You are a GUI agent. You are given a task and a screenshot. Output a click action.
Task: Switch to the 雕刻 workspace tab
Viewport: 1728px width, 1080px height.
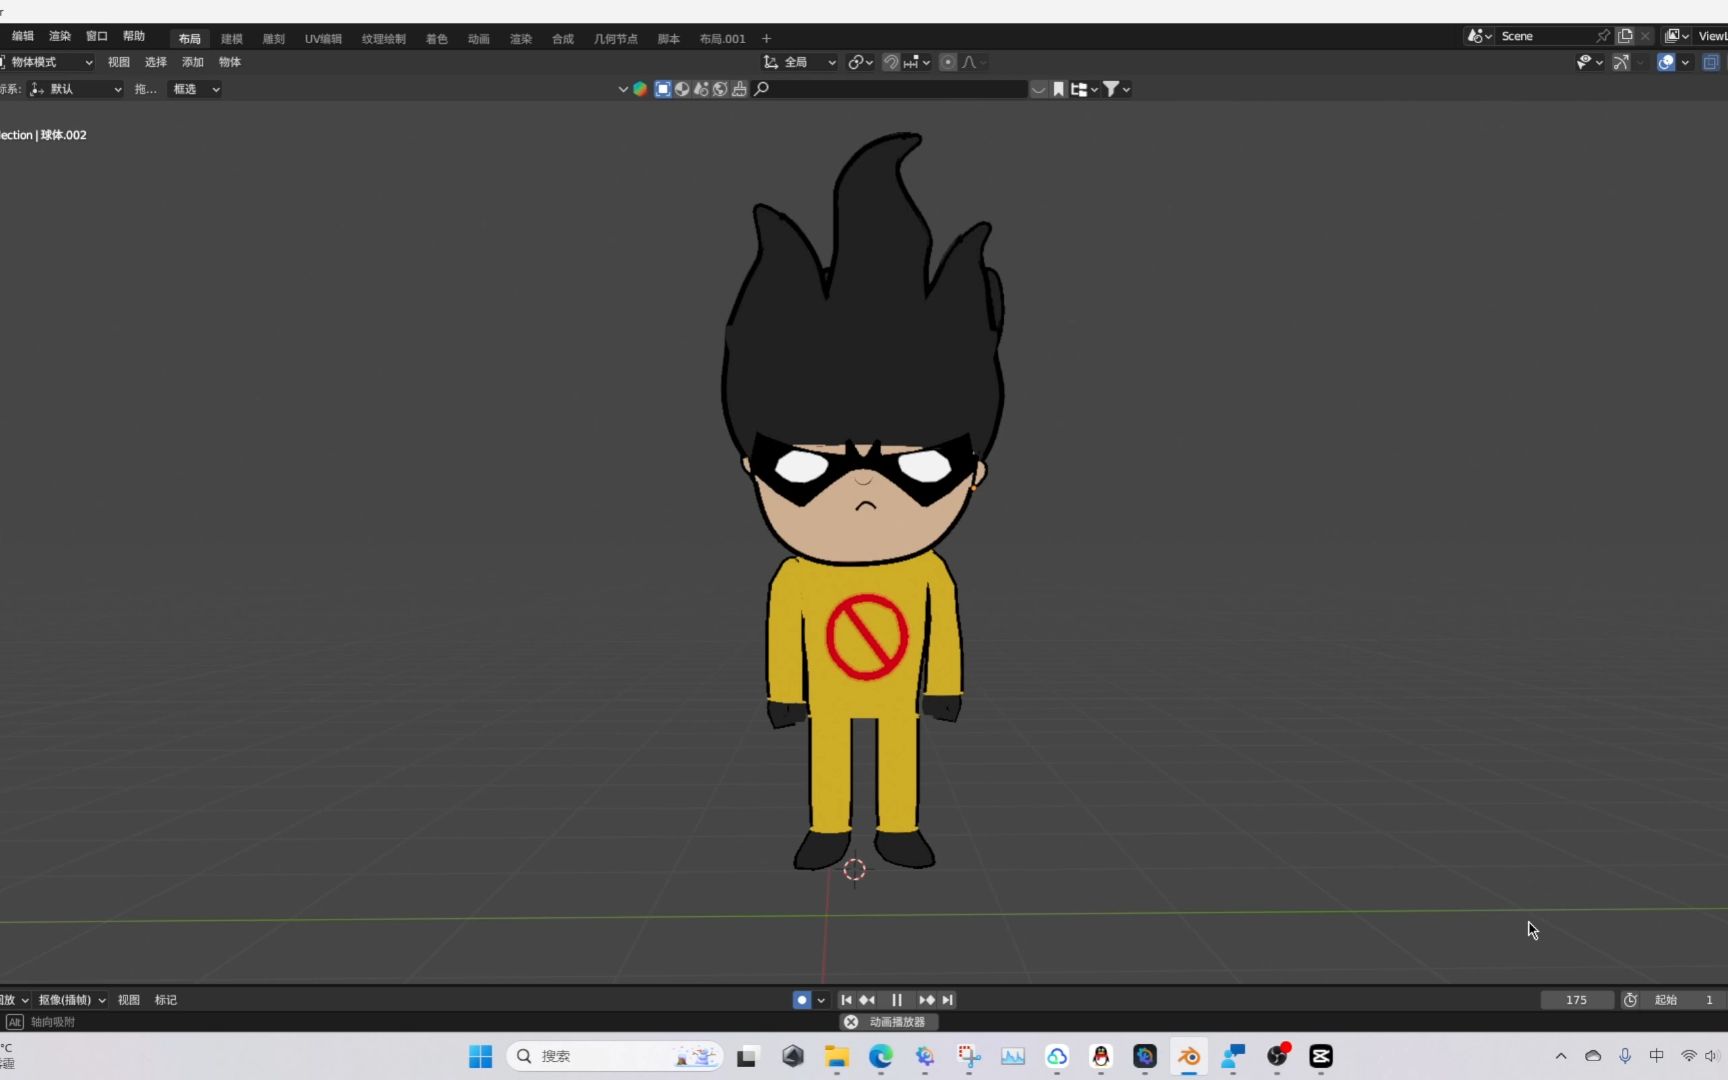click(x=274, y=39)
